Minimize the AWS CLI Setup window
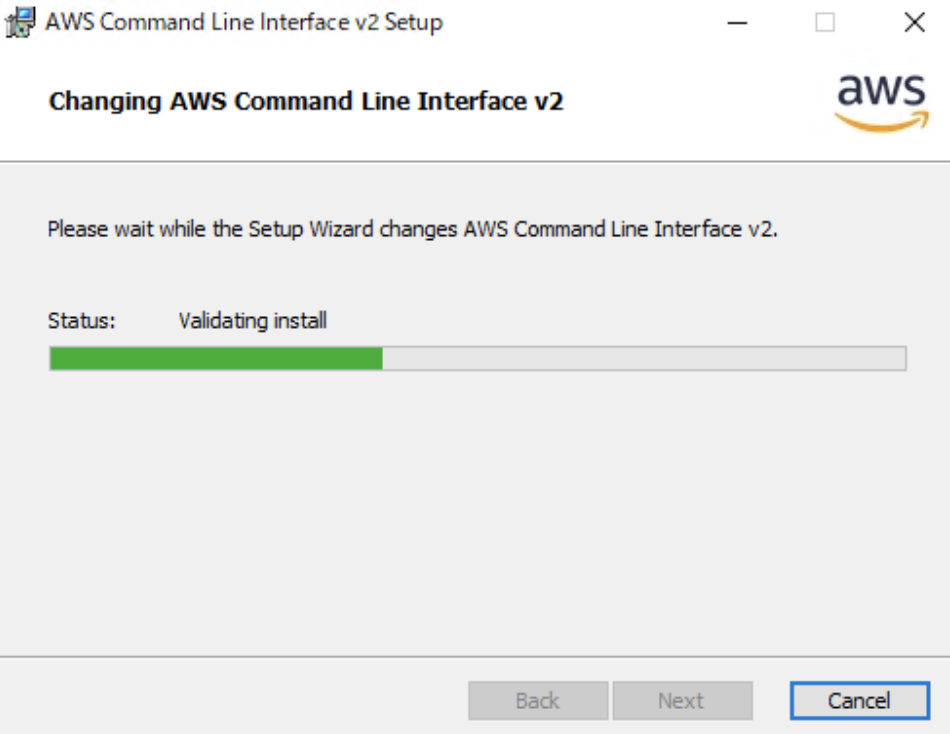950x734 pixels. 738,23
